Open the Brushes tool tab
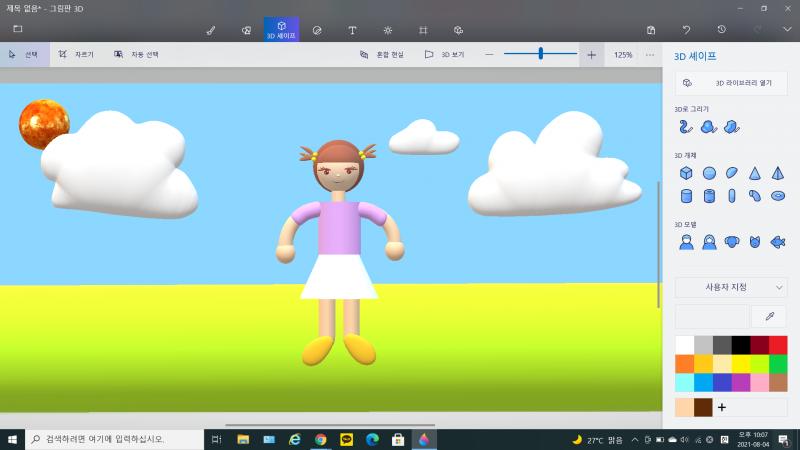This screenshot has width=800, height=450. click(x=211, y=30)
